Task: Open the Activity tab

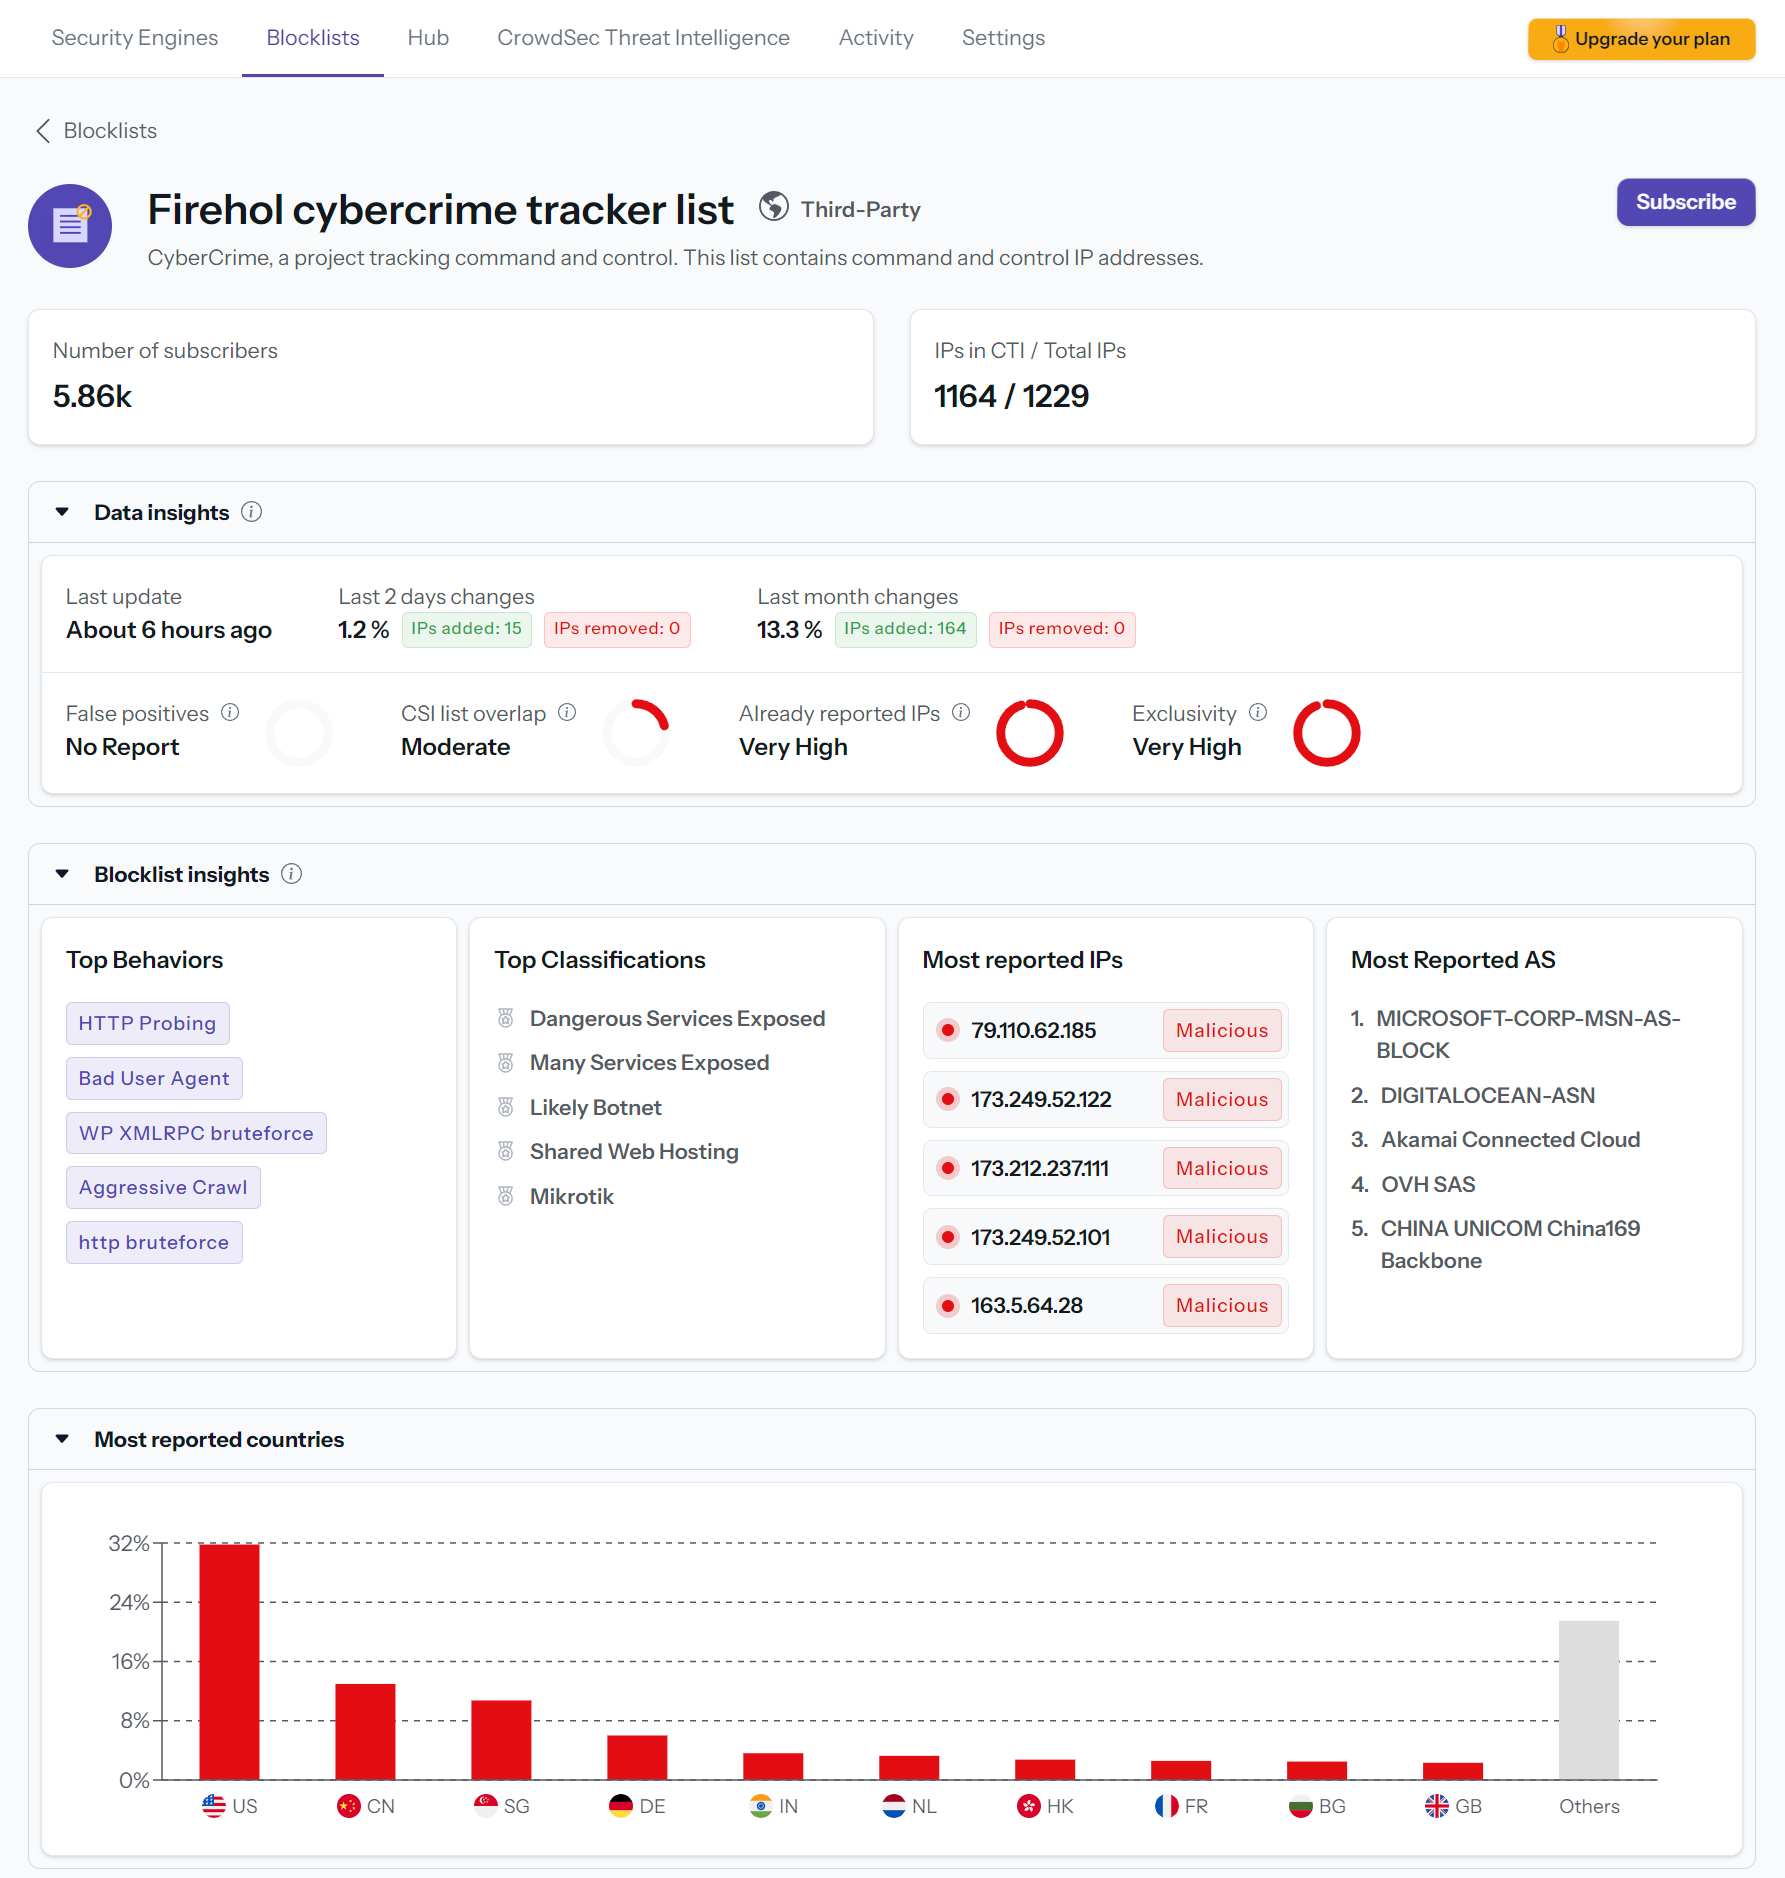Action: coord(876,38)
